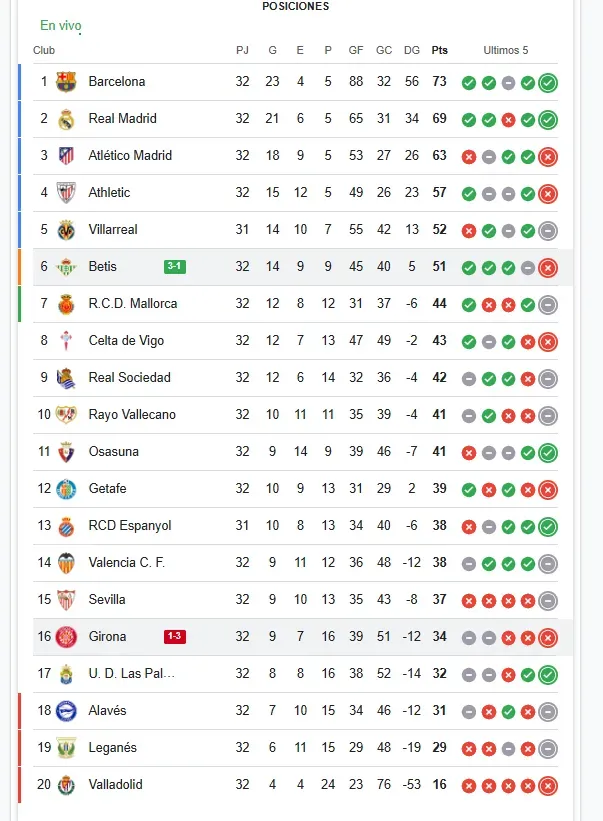Click the Villarreal yellow crest
Image resolution: width=603 pixels, height=821 pixels.
click(x=66, y=230)
